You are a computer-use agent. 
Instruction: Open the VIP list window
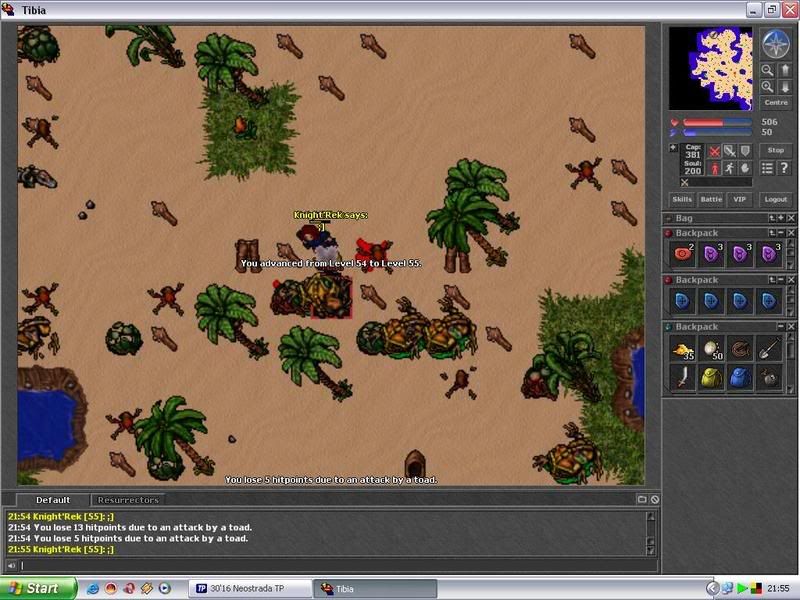[739, 199]
